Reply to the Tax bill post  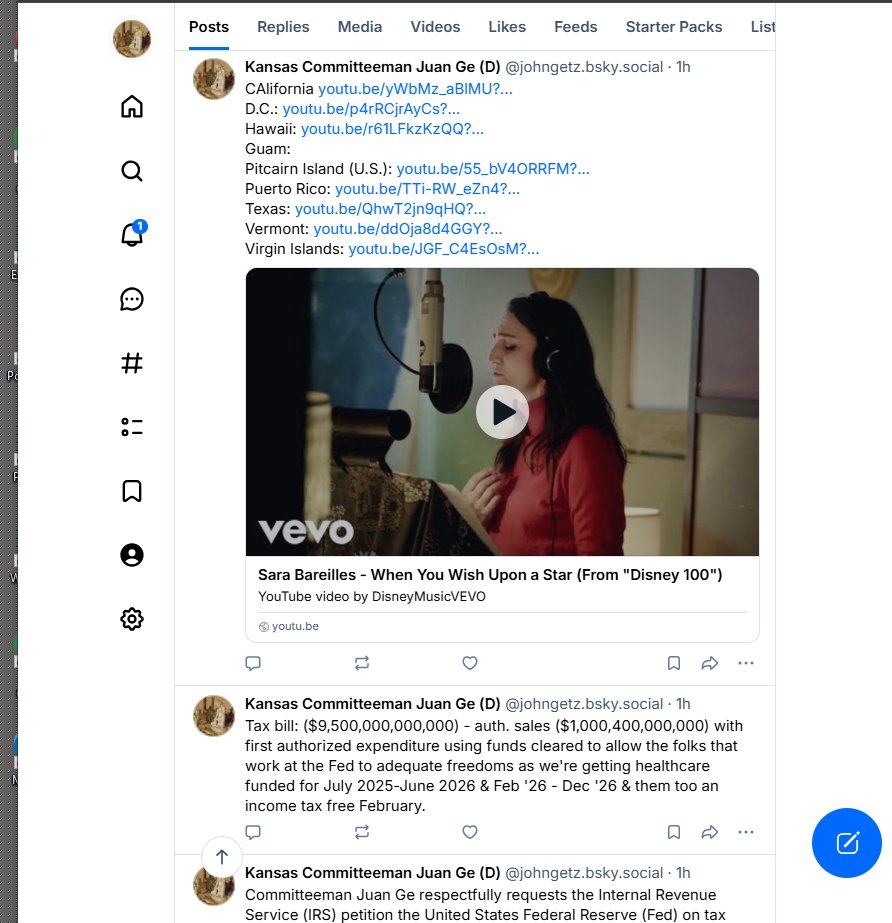pos(253,832)
